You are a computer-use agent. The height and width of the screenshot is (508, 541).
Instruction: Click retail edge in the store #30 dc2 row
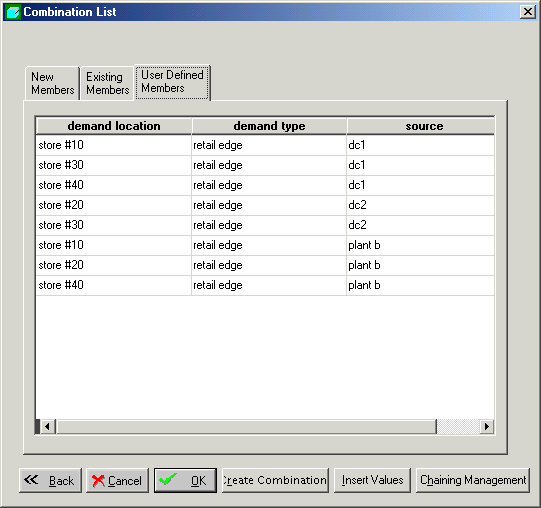click(269, 225)
